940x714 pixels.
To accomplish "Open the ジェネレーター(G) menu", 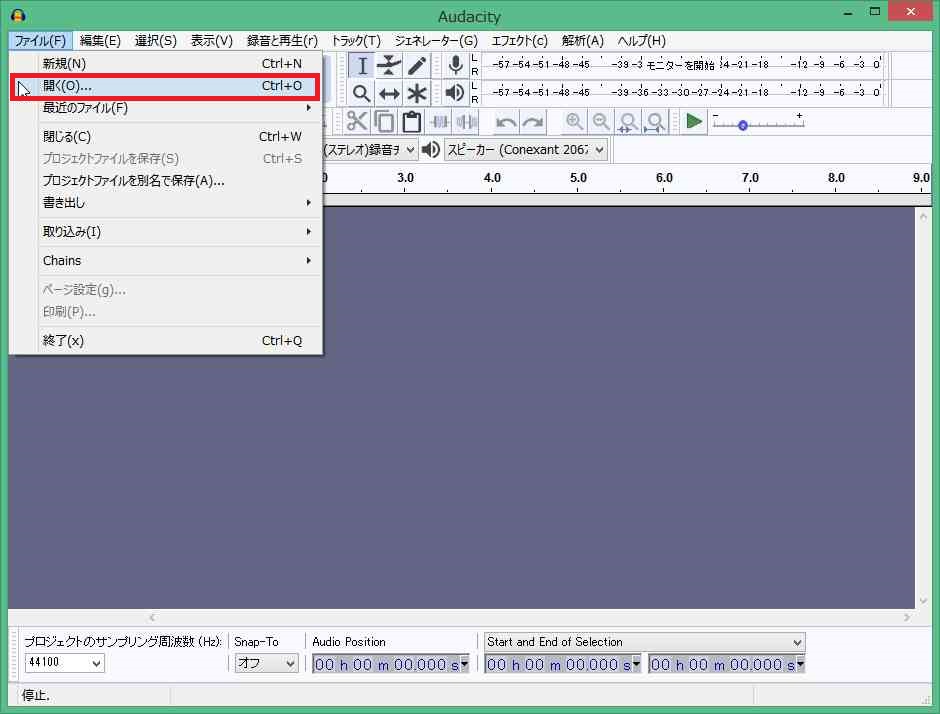I will (x=436, y=41).
